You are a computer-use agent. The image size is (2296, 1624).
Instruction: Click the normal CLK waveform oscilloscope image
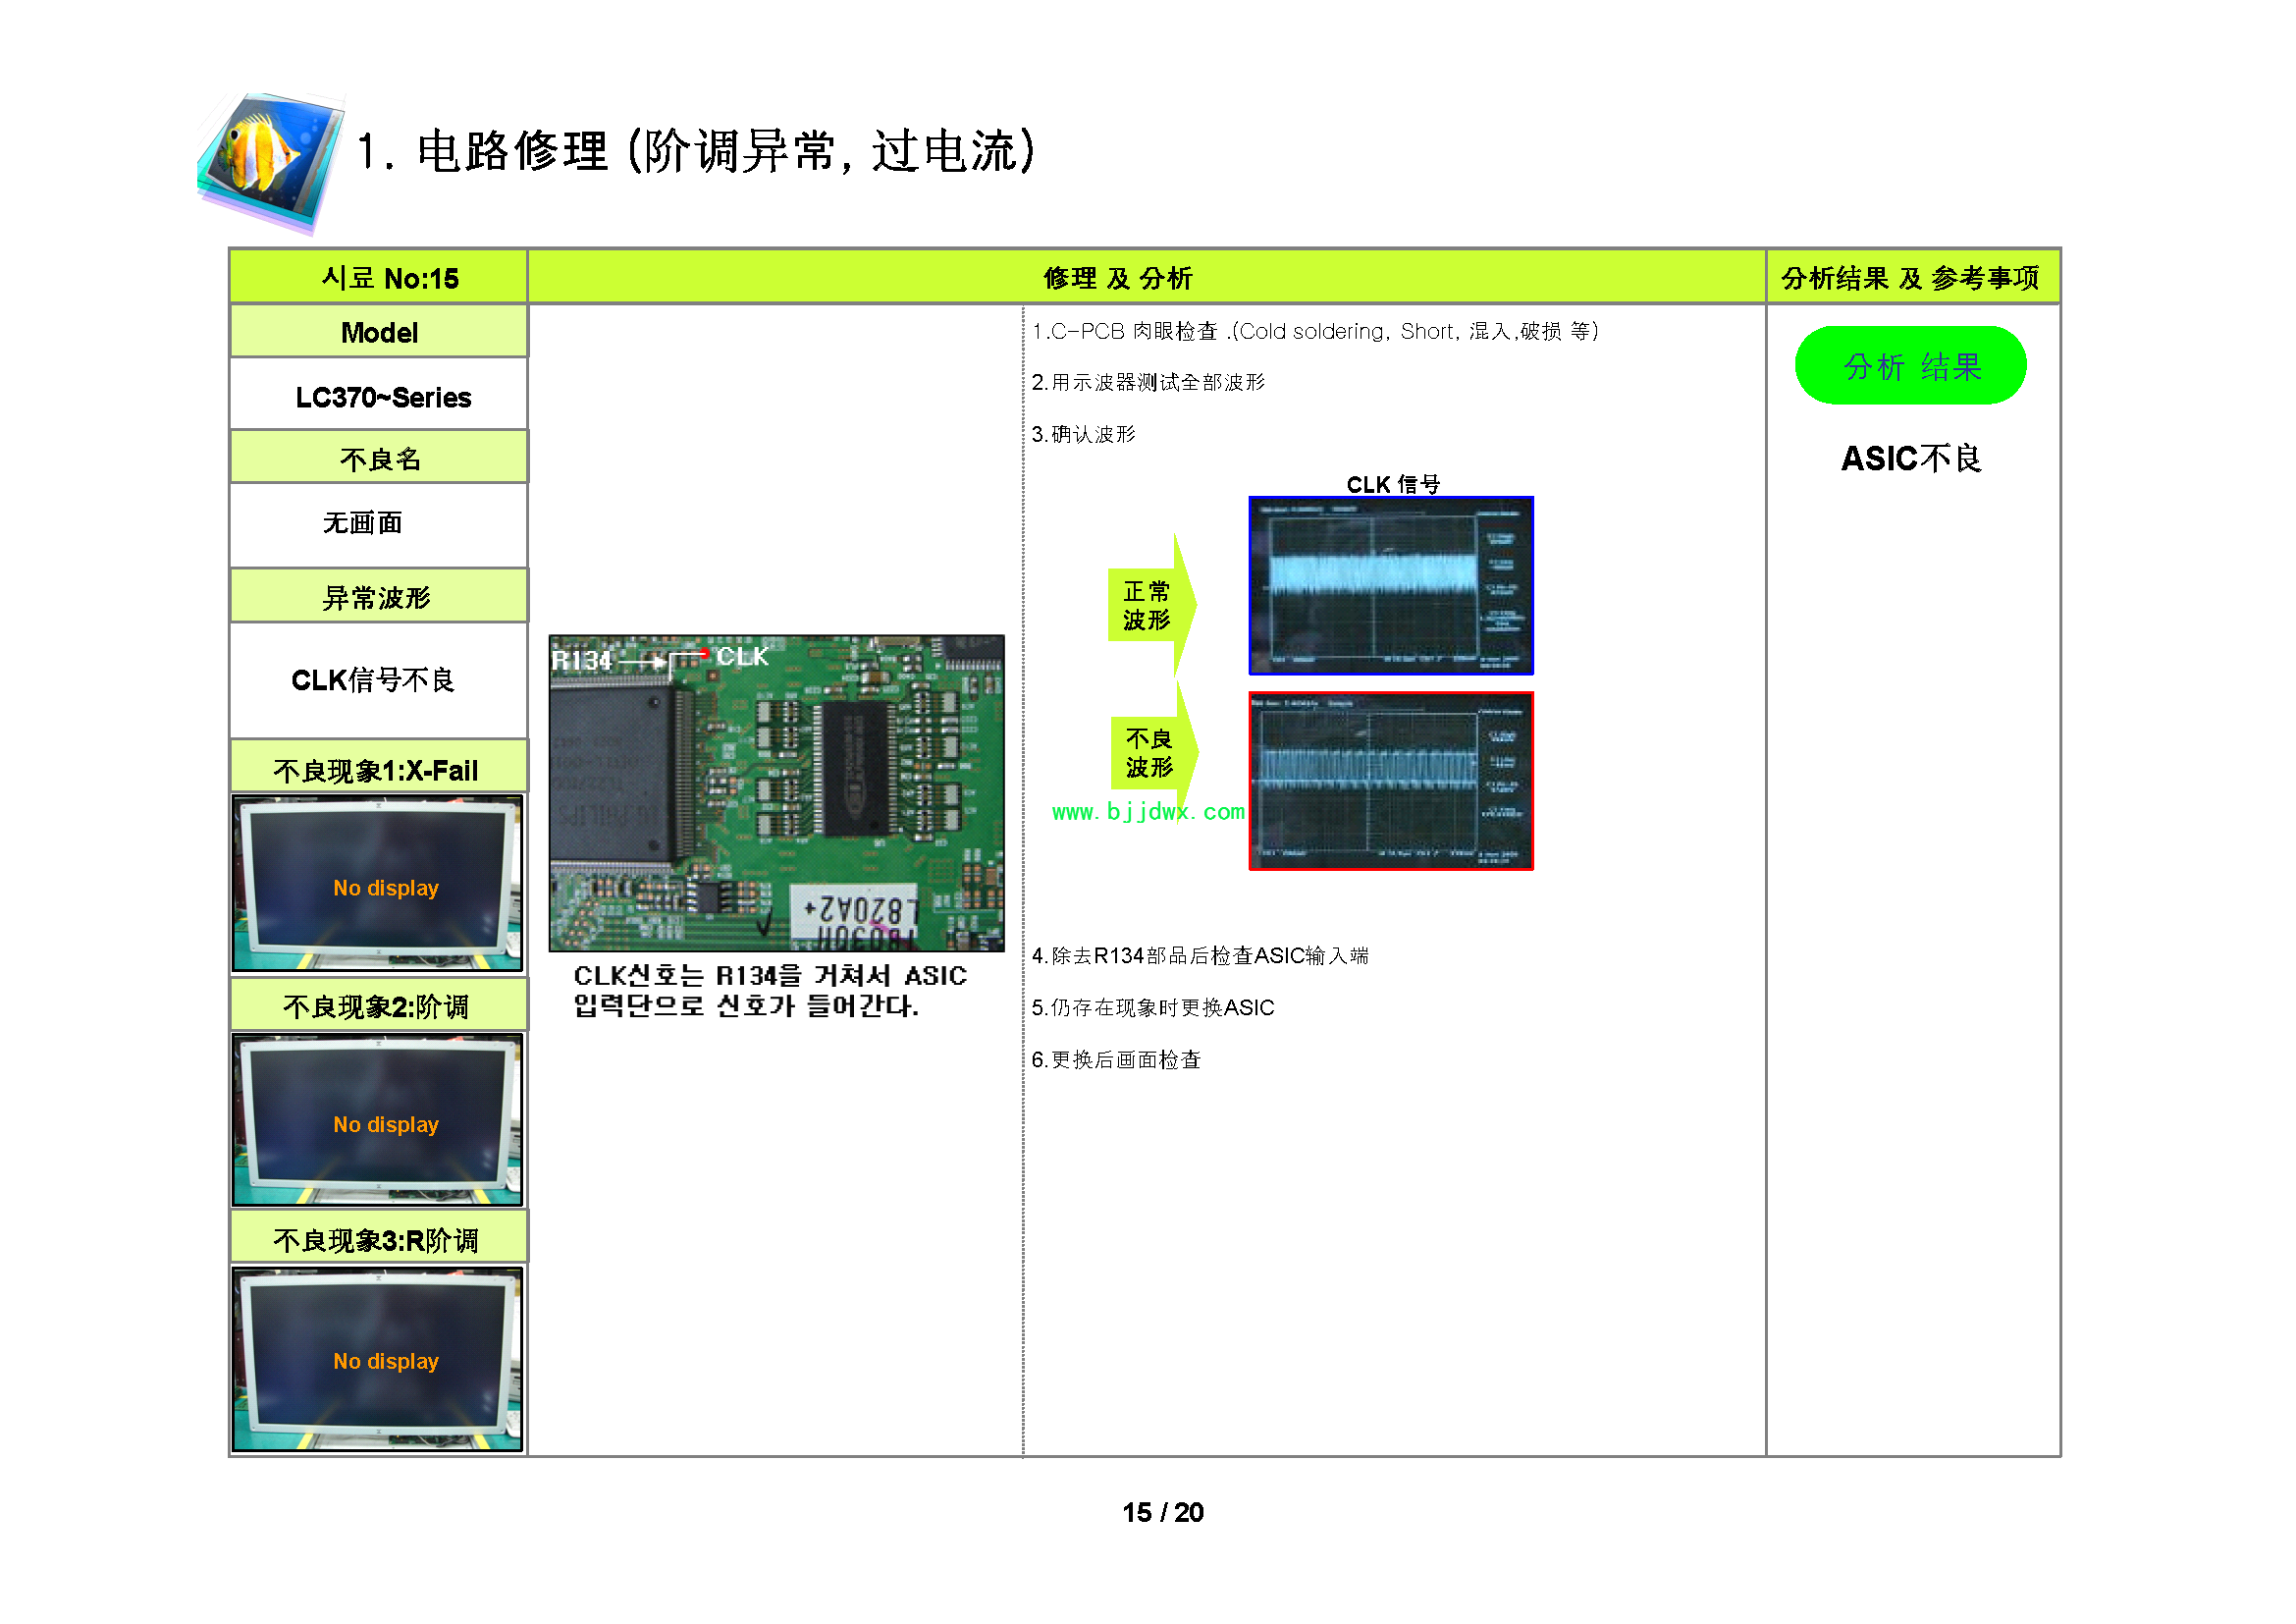1390,586
